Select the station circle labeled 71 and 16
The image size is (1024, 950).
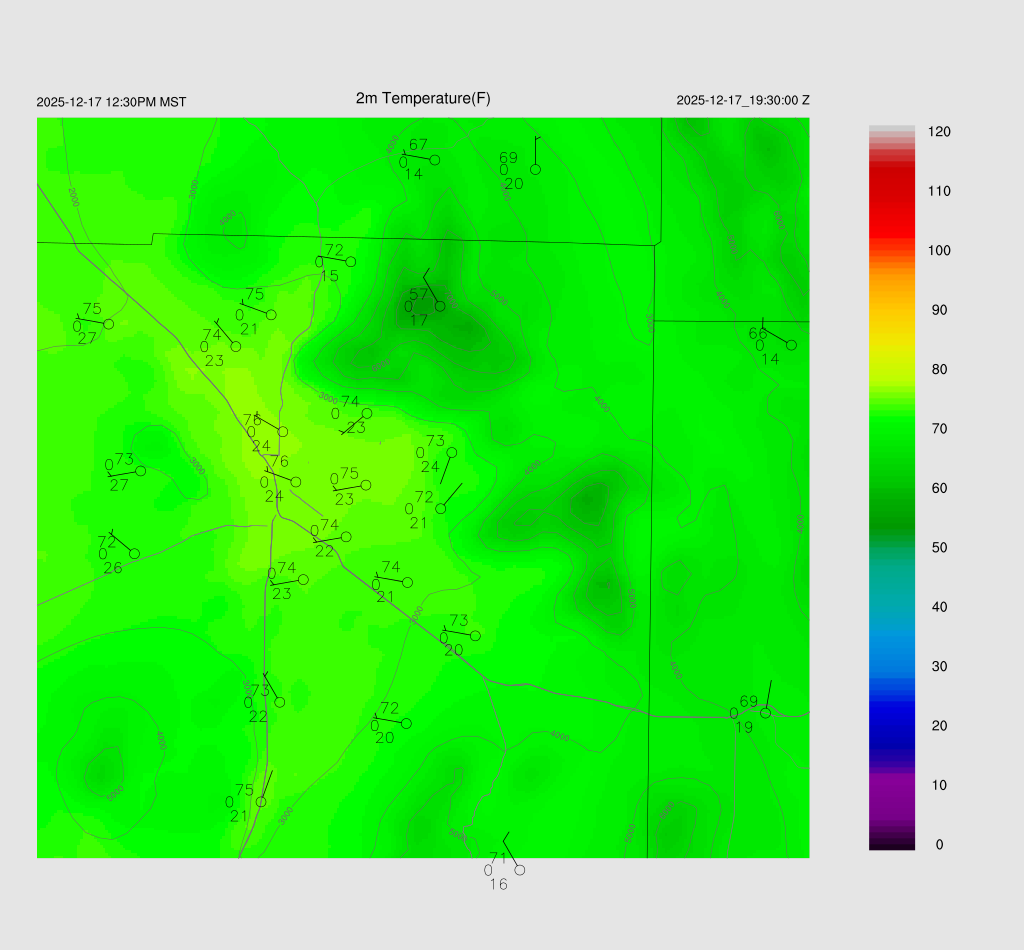coord(519,870)
